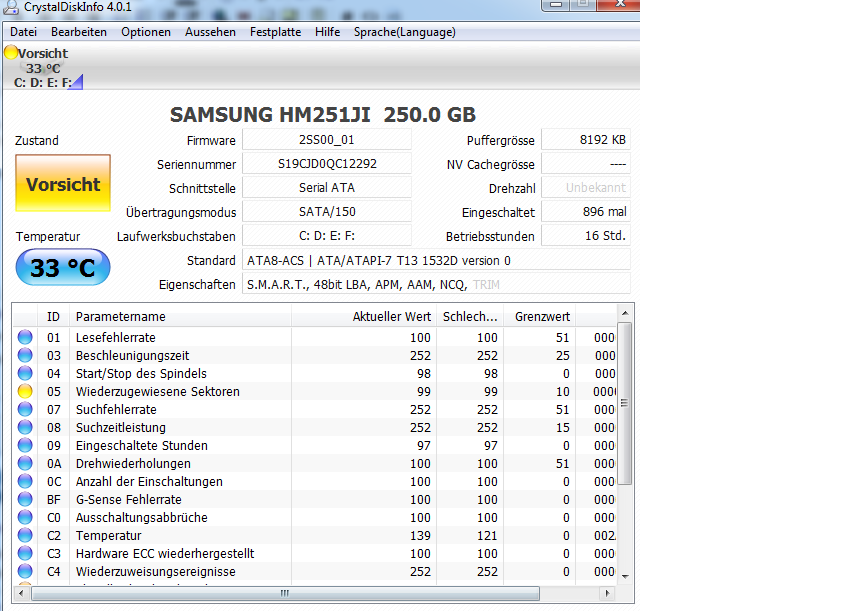Viewport: 864px width, 611px height.
Task: Open the Datei menu
Action: click(x=24, y=32)
